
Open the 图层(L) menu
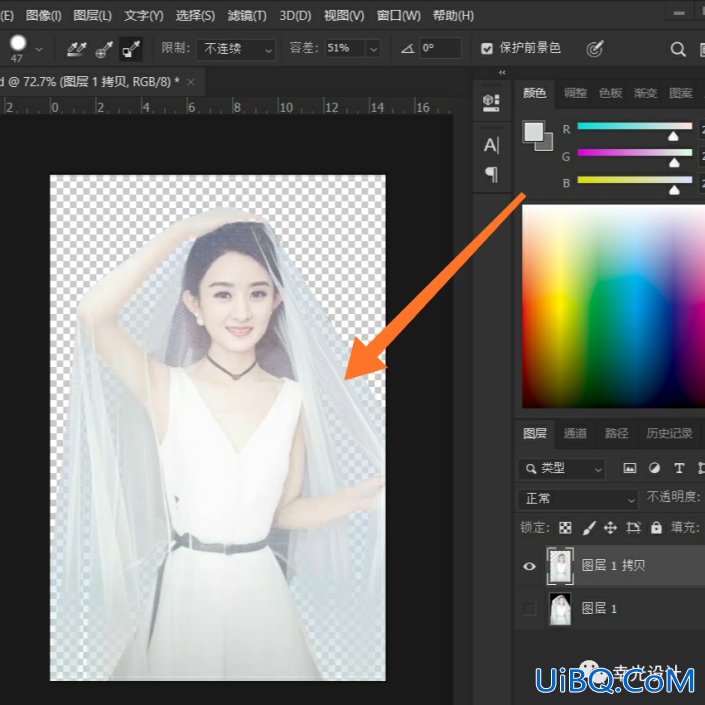tap(92, 16)
